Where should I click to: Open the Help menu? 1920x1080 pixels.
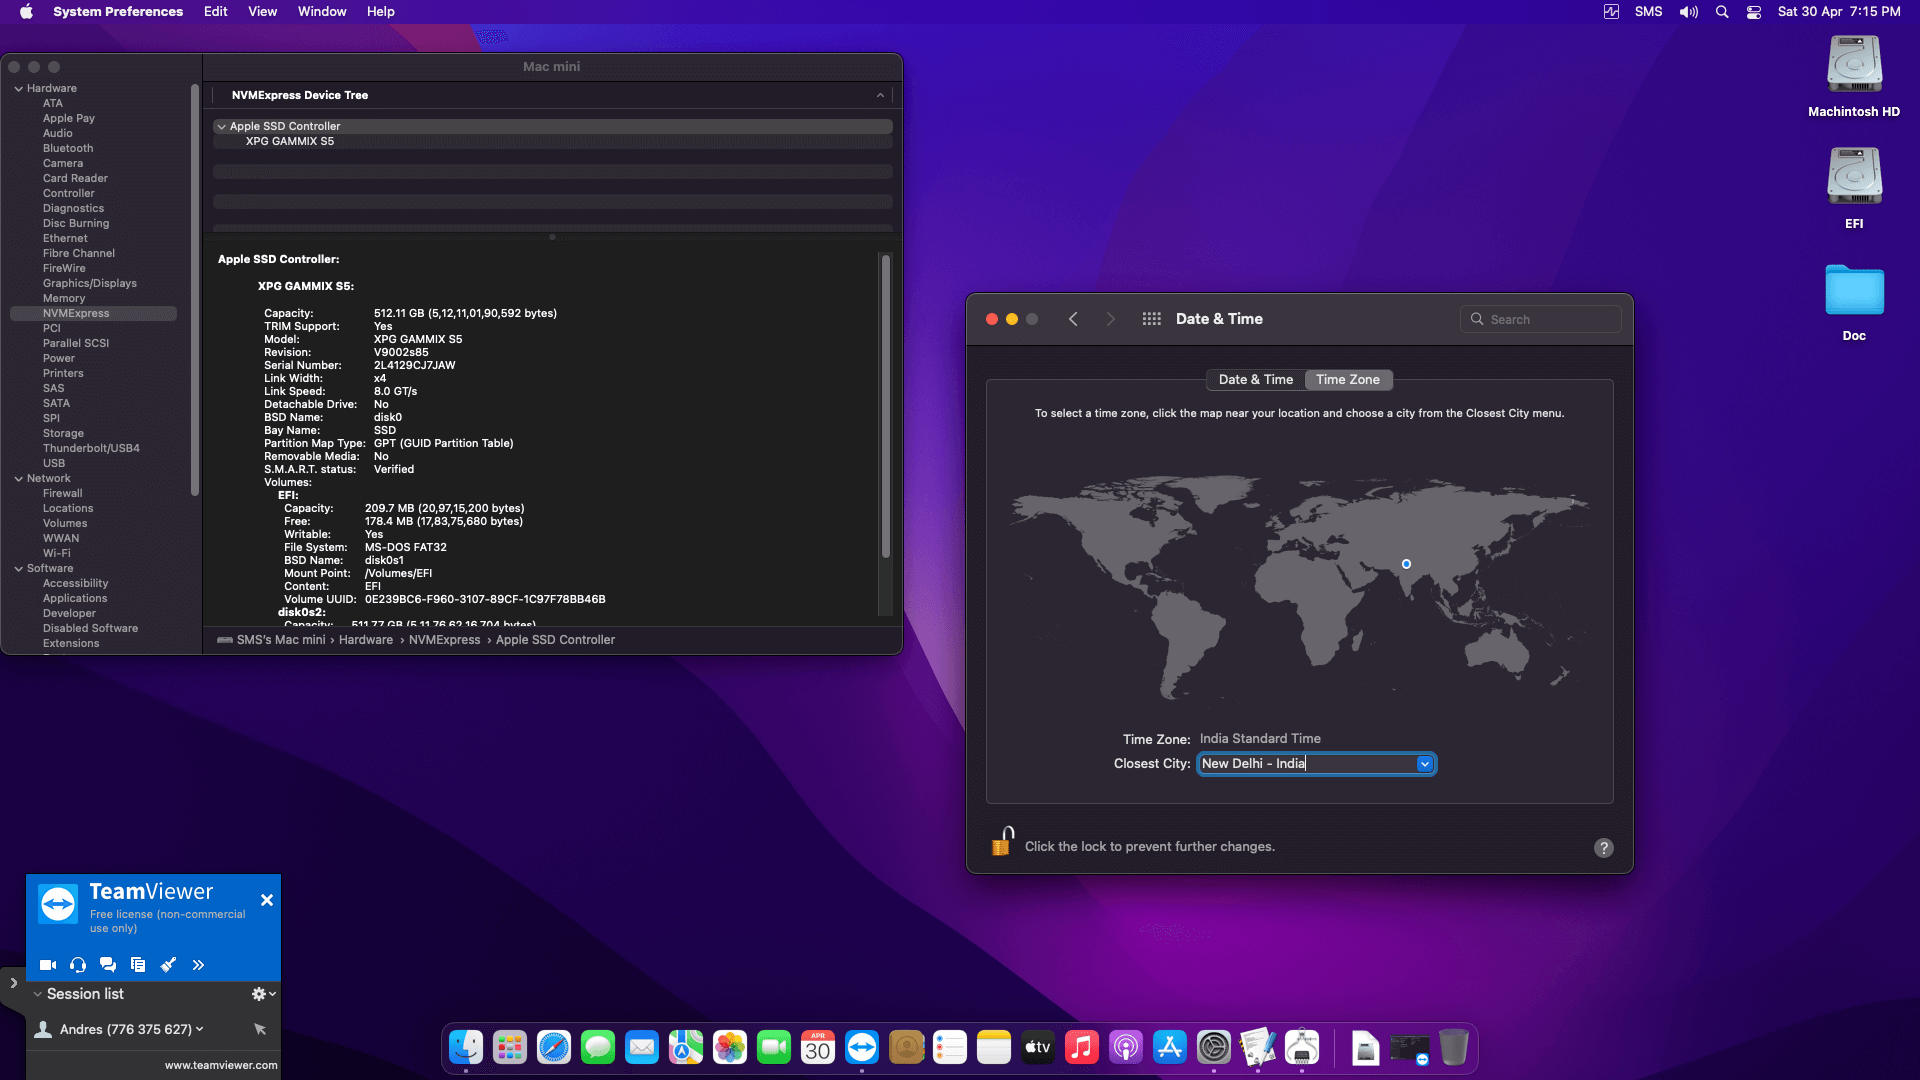click(x=380, y=12)
